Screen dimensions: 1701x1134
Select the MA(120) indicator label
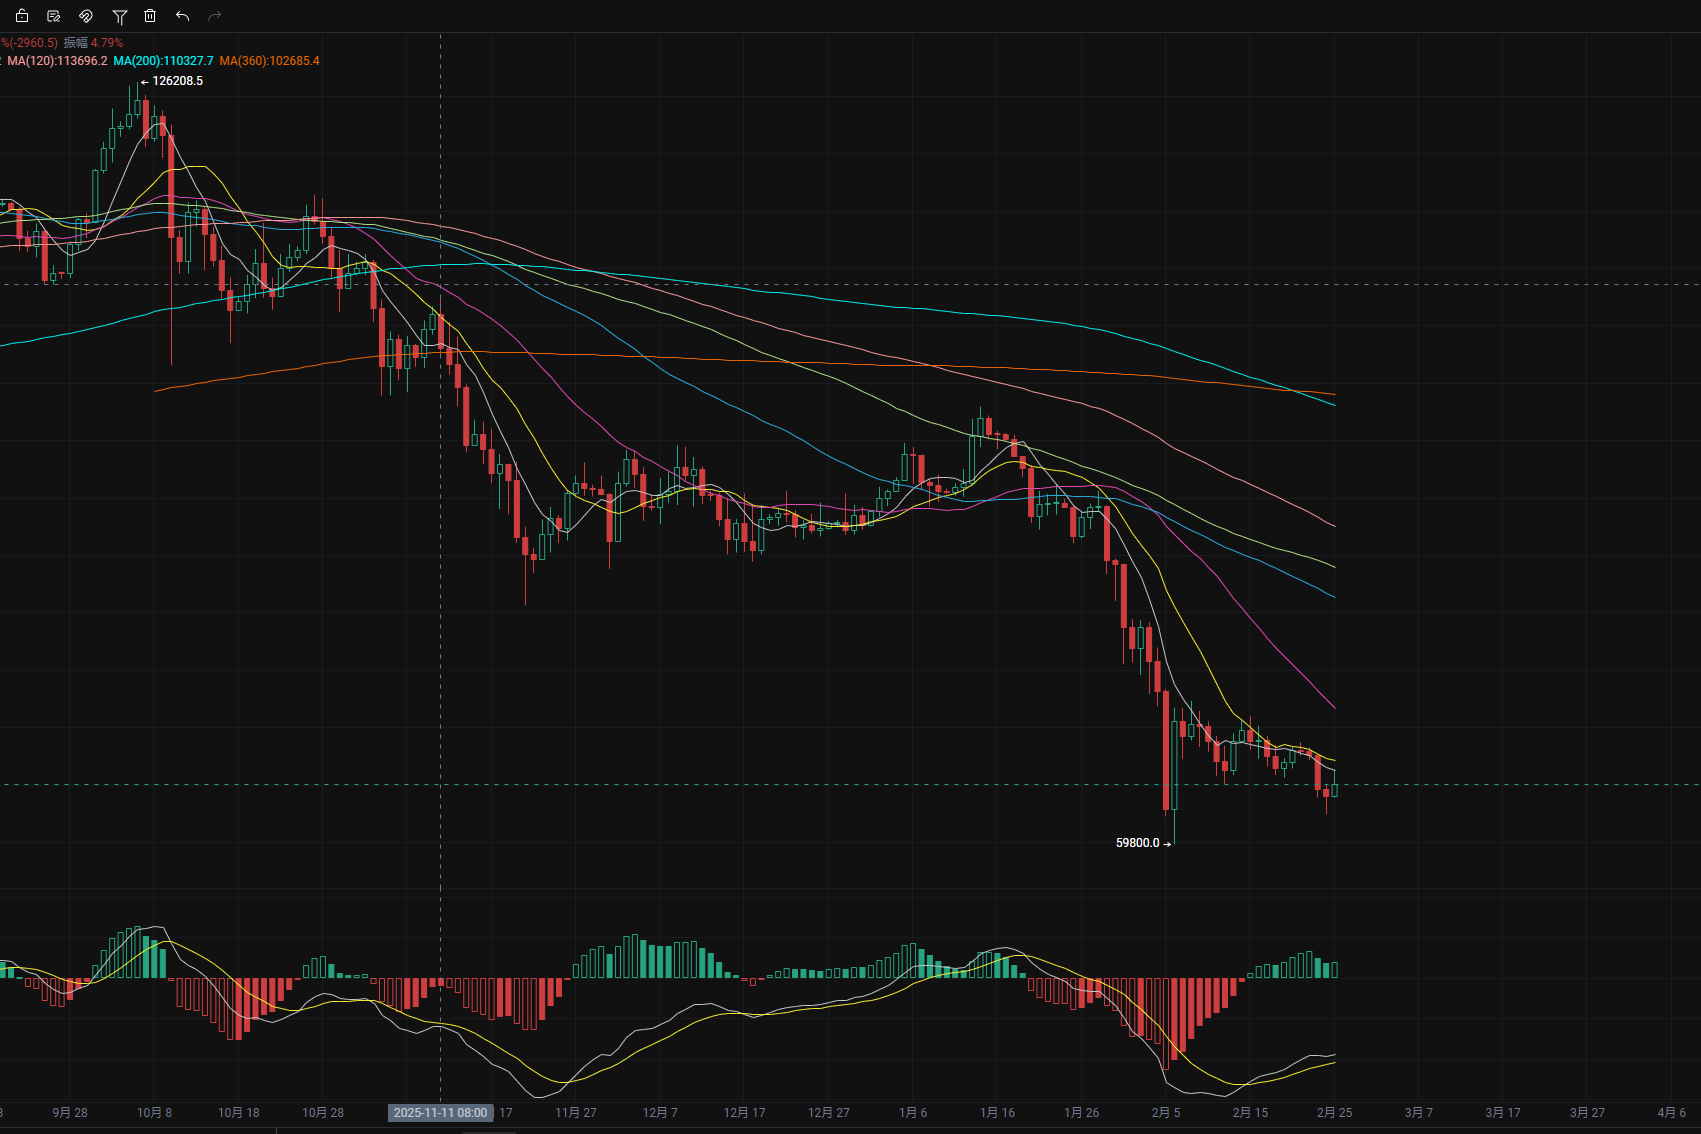click(x=57, y=61)
